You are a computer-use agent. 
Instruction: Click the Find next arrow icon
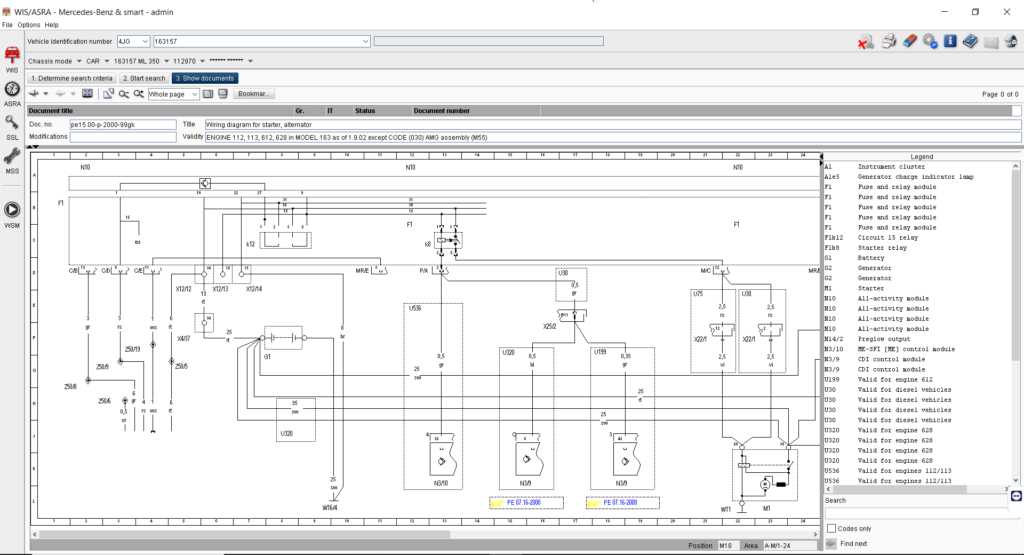pos(831,543)
